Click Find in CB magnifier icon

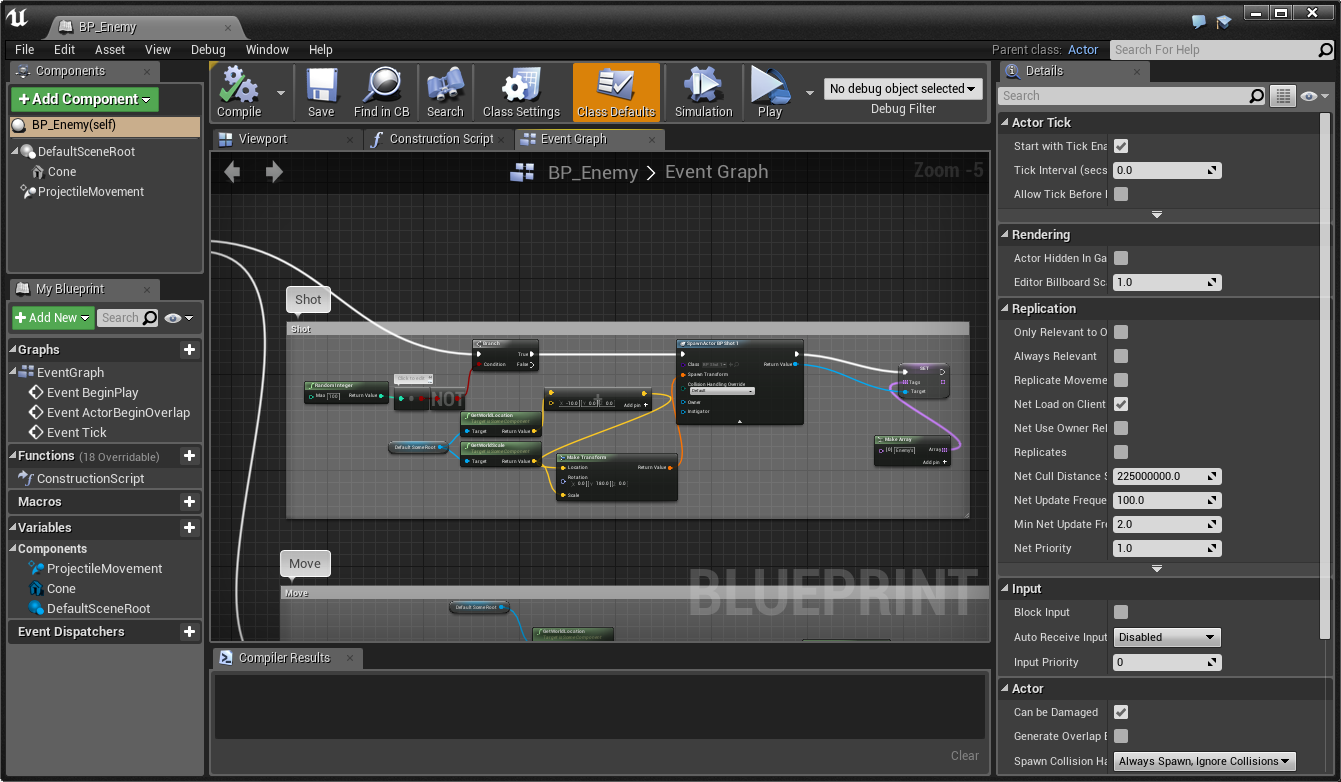click(x=381, y=86)
